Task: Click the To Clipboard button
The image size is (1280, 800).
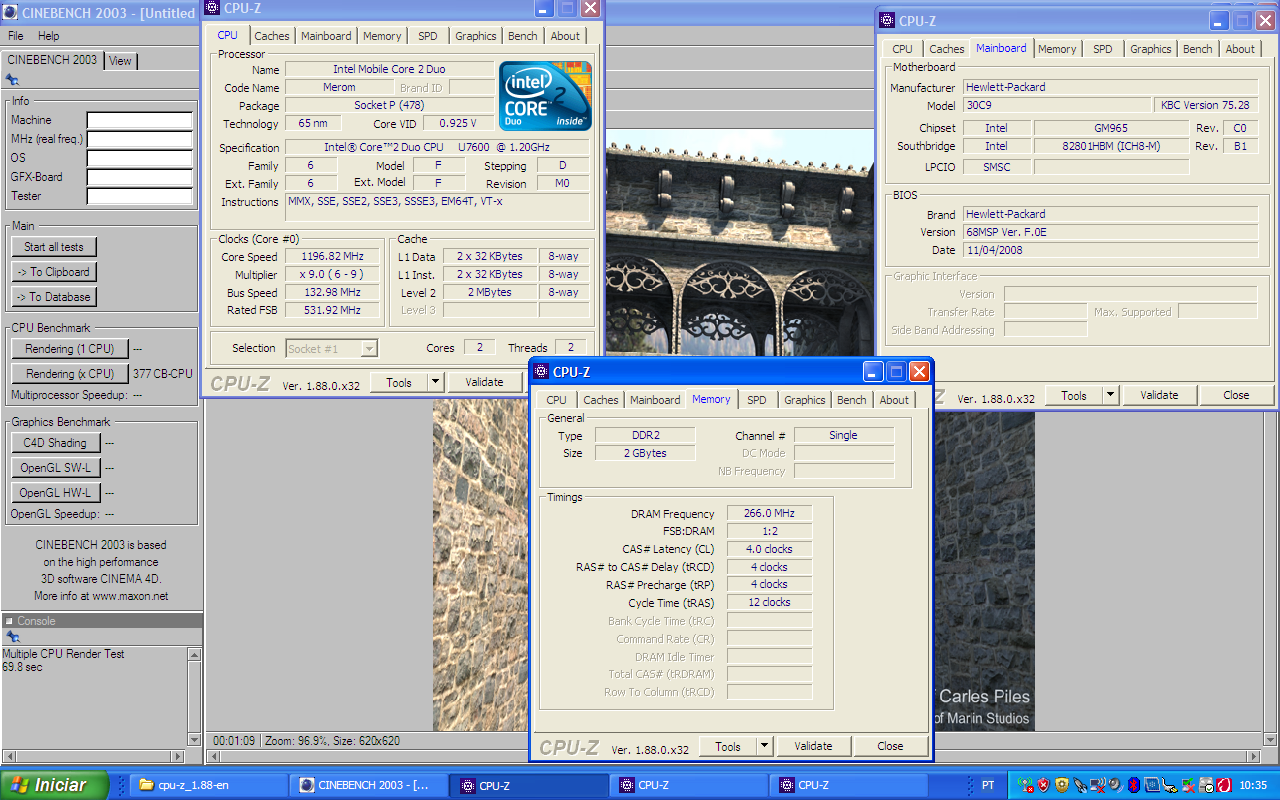Action: [x=54, y=272]
